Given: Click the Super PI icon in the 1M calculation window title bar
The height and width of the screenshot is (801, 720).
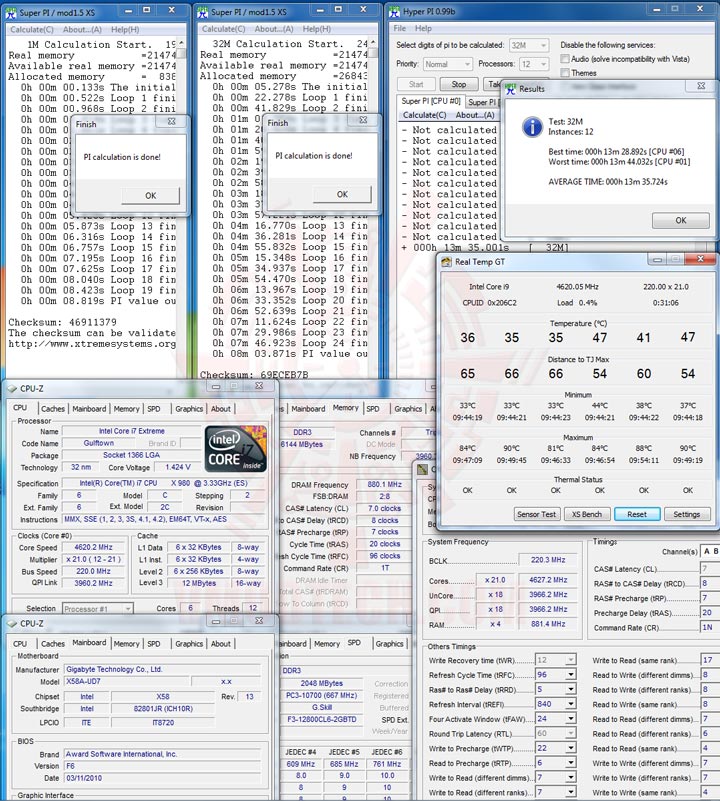Looking at the screenshot, I should (x=11, y=12).
